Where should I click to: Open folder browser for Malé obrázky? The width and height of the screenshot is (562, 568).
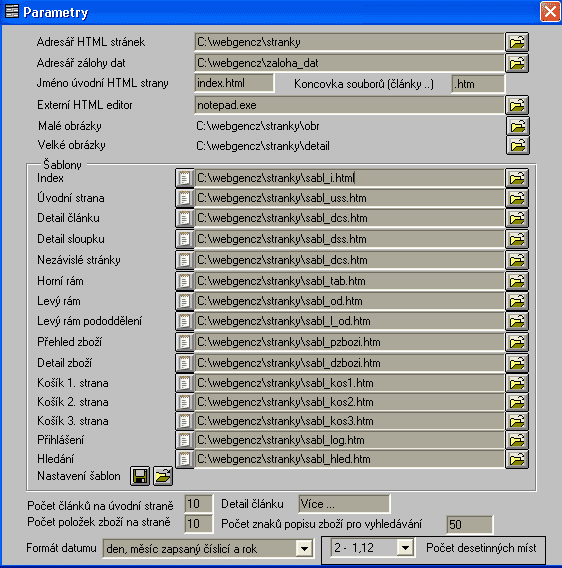(518, 126)
